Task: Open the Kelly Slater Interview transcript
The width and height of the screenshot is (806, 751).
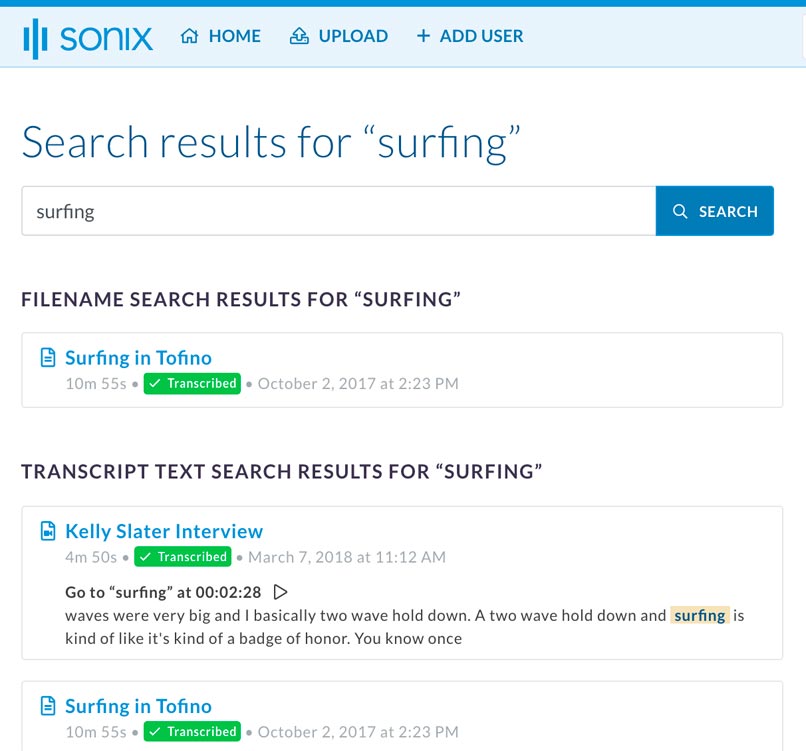Action: coord(164,530)
